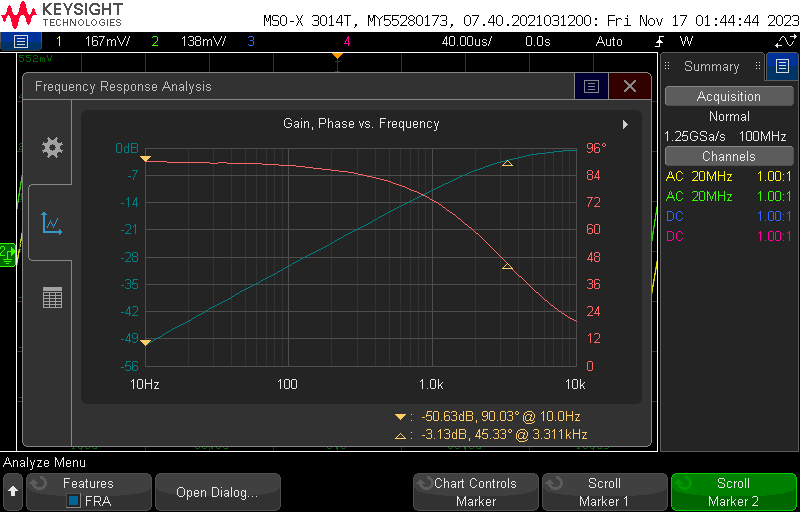
Task: Toggle the FRA feature checkbox
Action: pos(73,500)
